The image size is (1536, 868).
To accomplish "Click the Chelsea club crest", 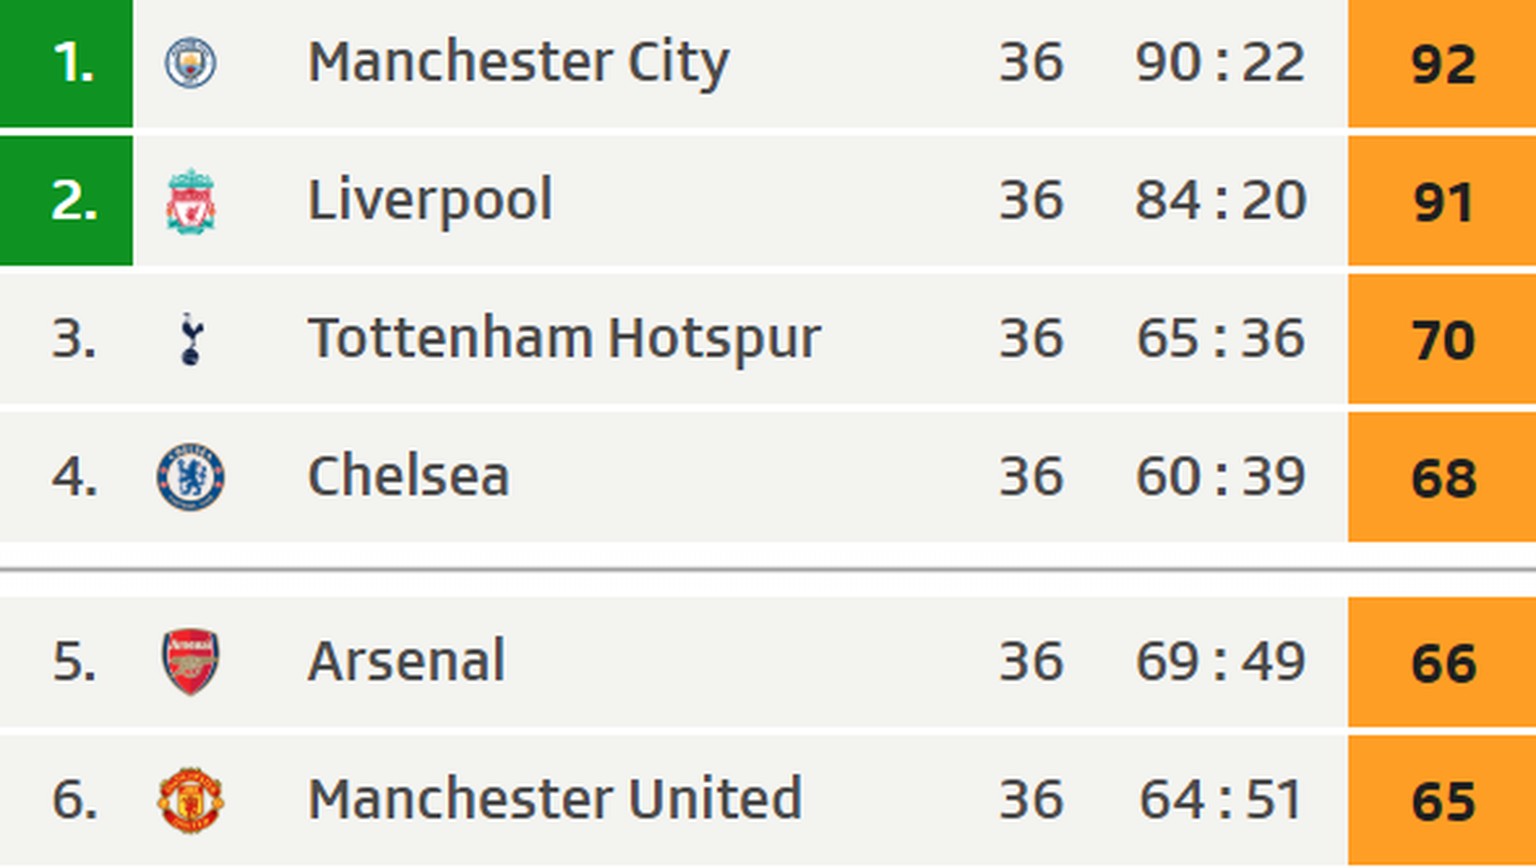I will point(190,476).
